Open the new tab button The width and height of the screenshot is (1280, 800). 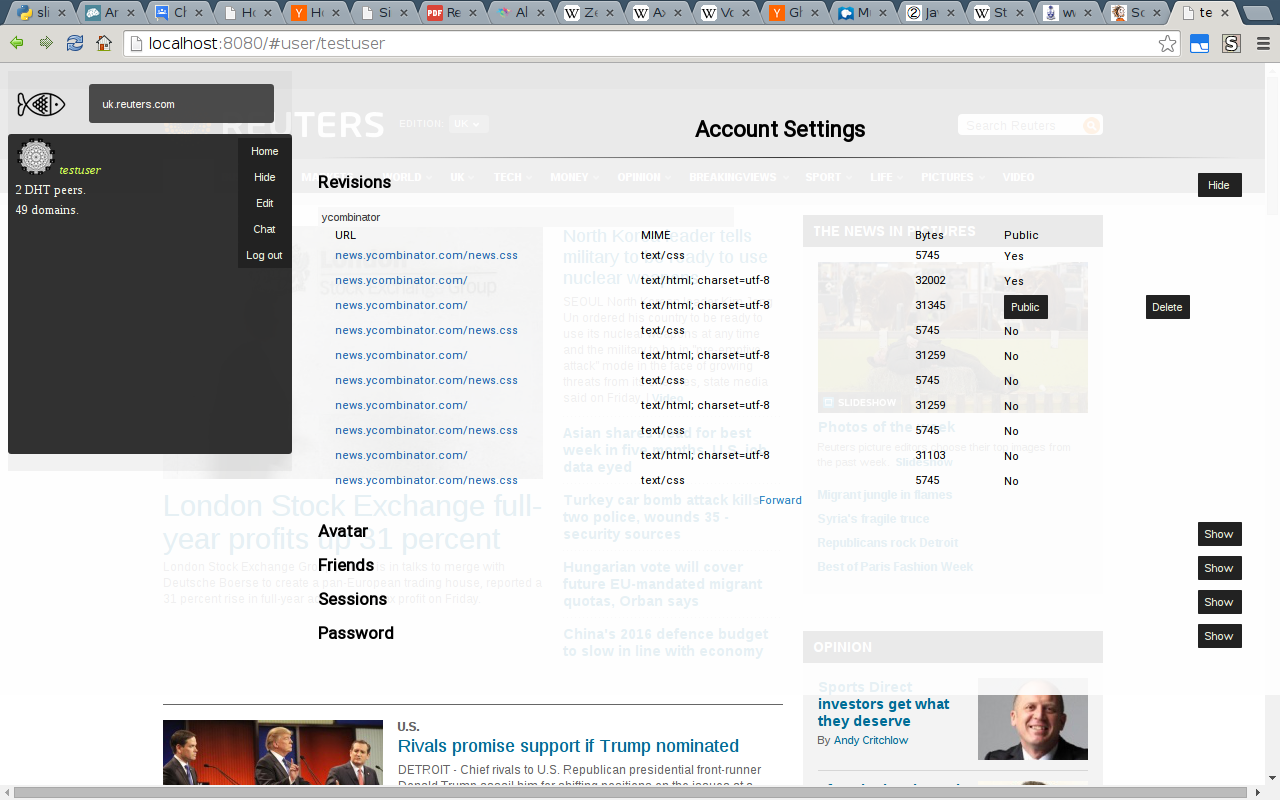pos(1256,14)
